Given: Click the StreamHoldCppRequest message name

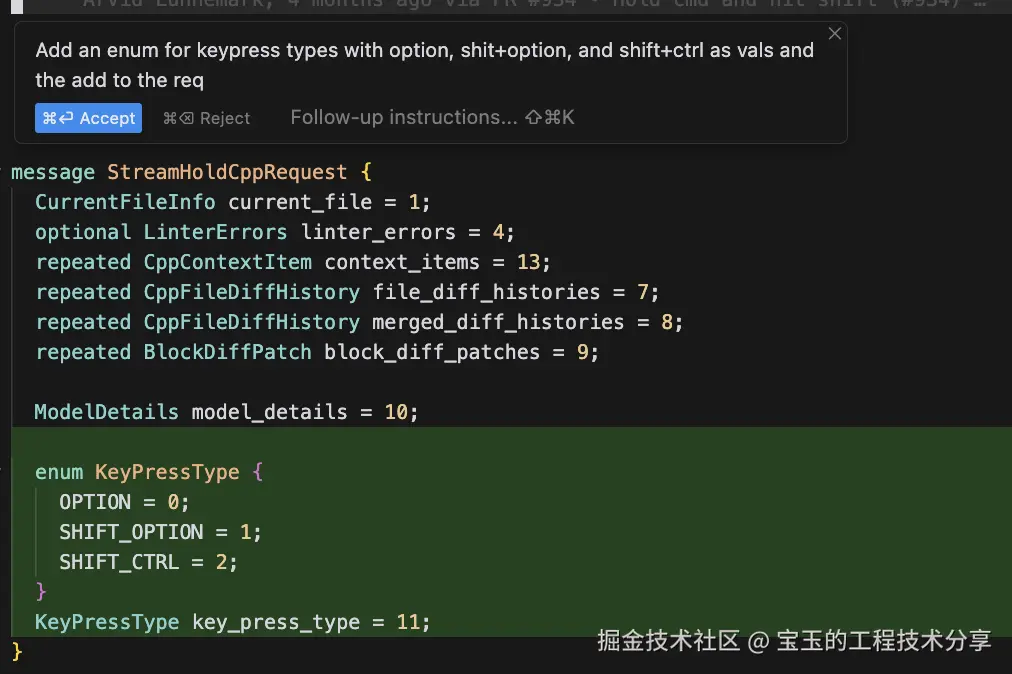Looking at the screenshot, I should (x=227, y=172).
